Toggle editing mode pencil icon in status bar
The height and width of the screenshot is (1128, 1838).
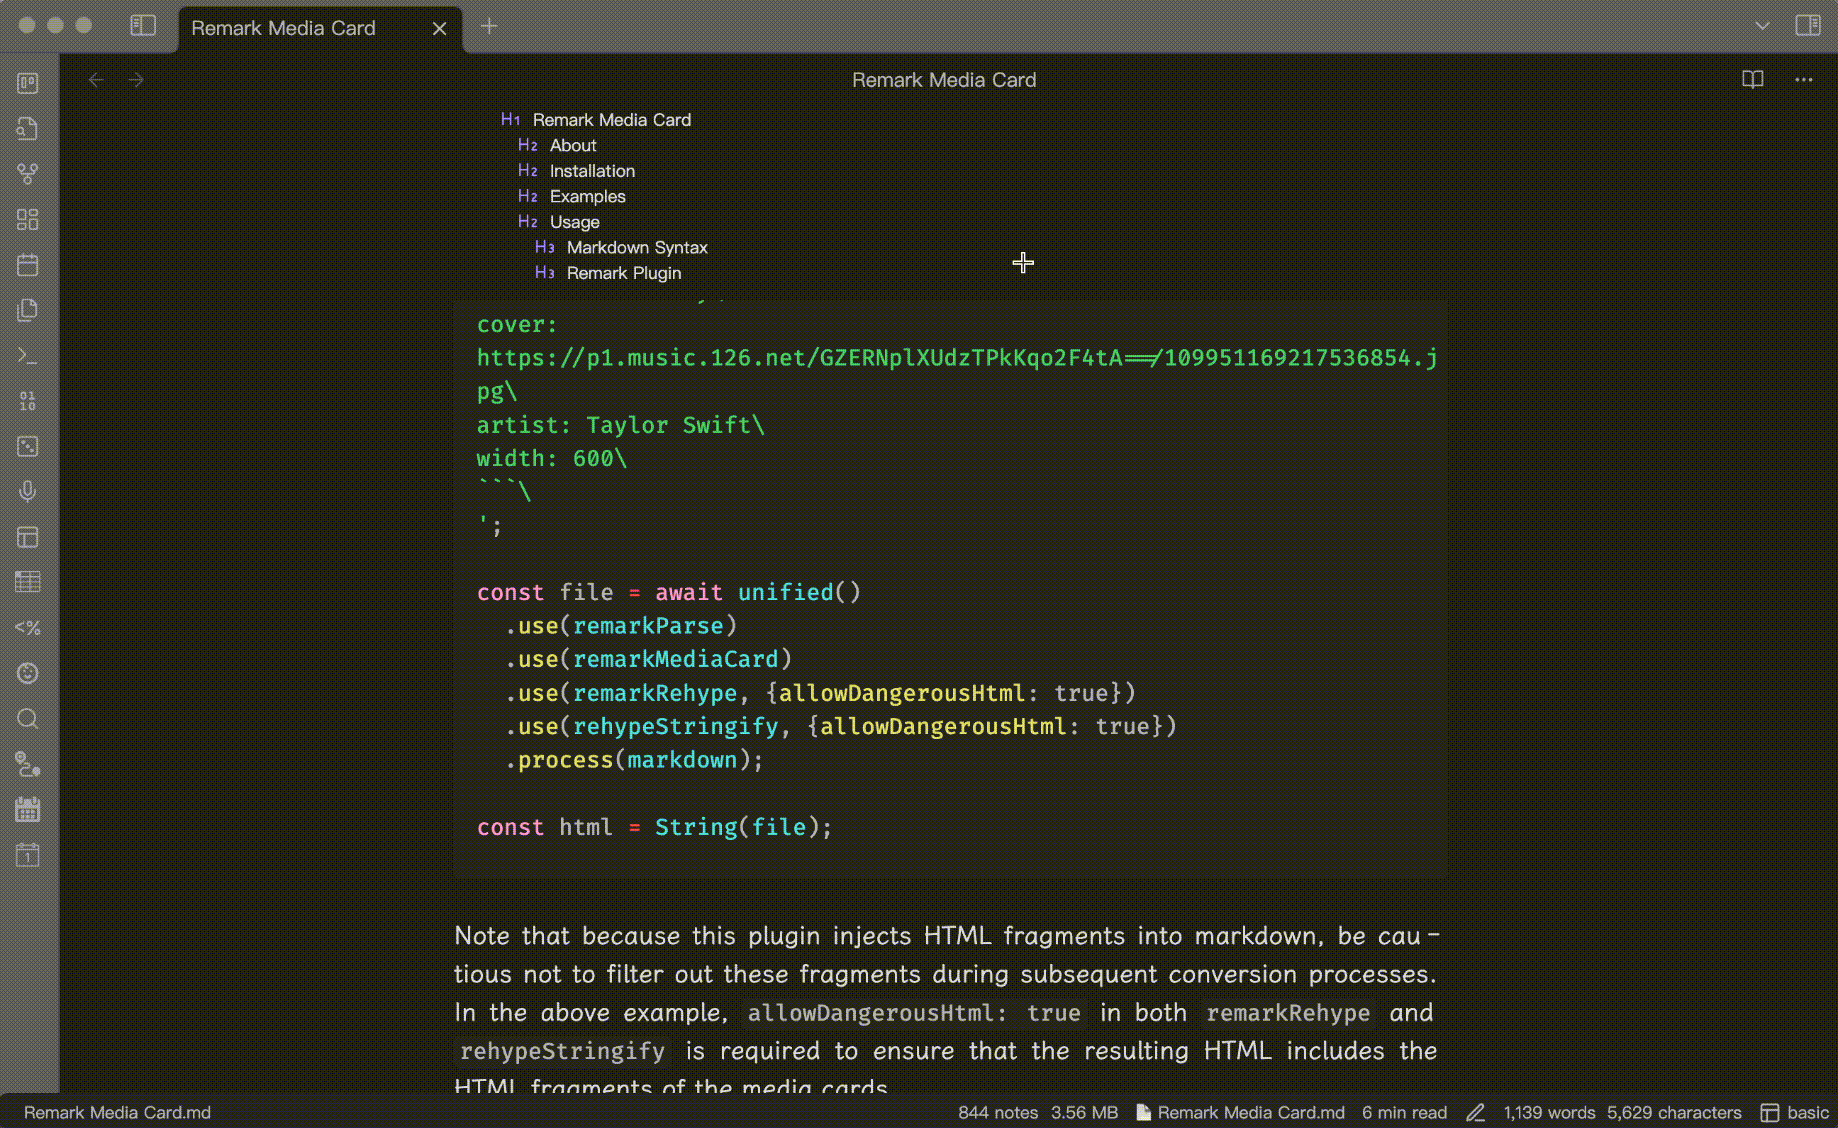[1475, 1112]
